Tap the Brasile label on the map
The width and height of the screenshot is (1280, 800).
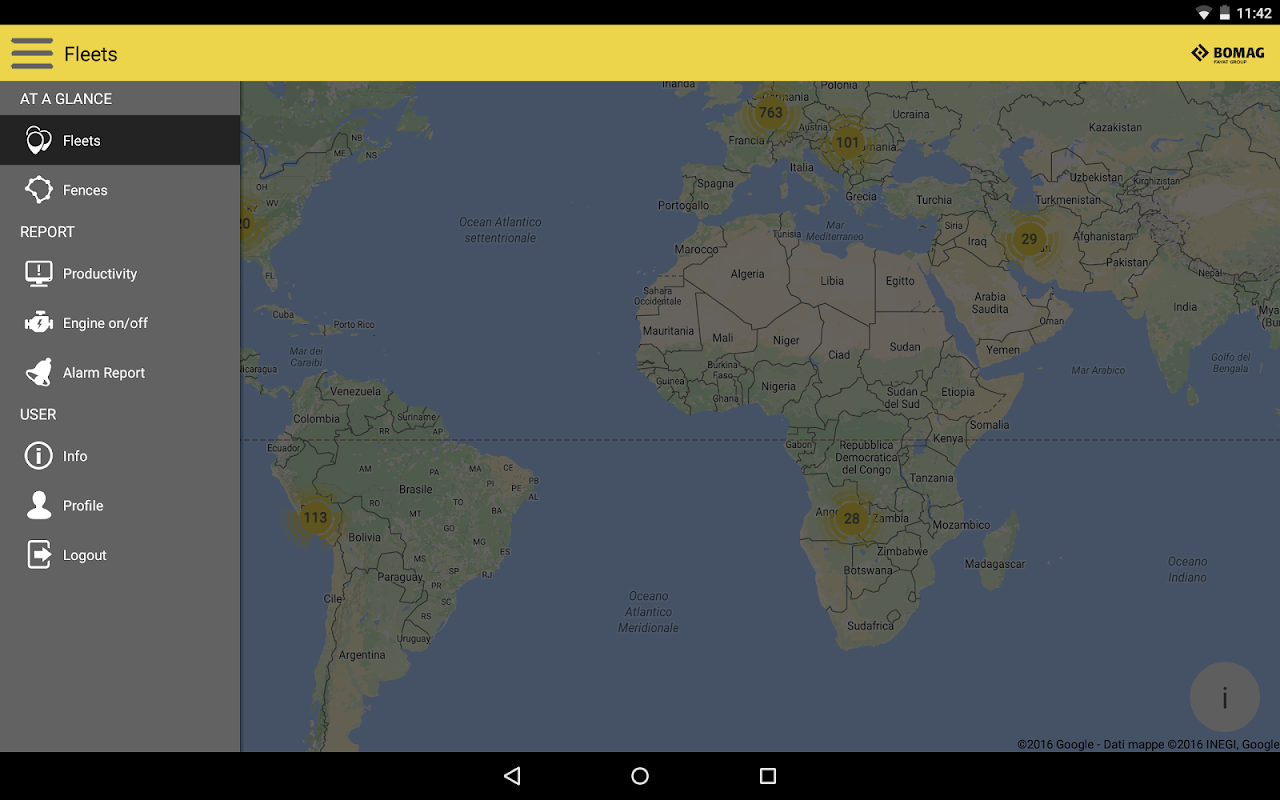click(x=416, y=489)
